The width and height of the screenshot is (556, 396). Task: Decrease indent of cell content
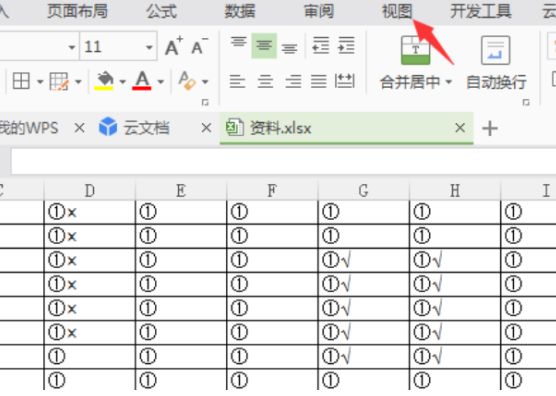tap(321, 46)
